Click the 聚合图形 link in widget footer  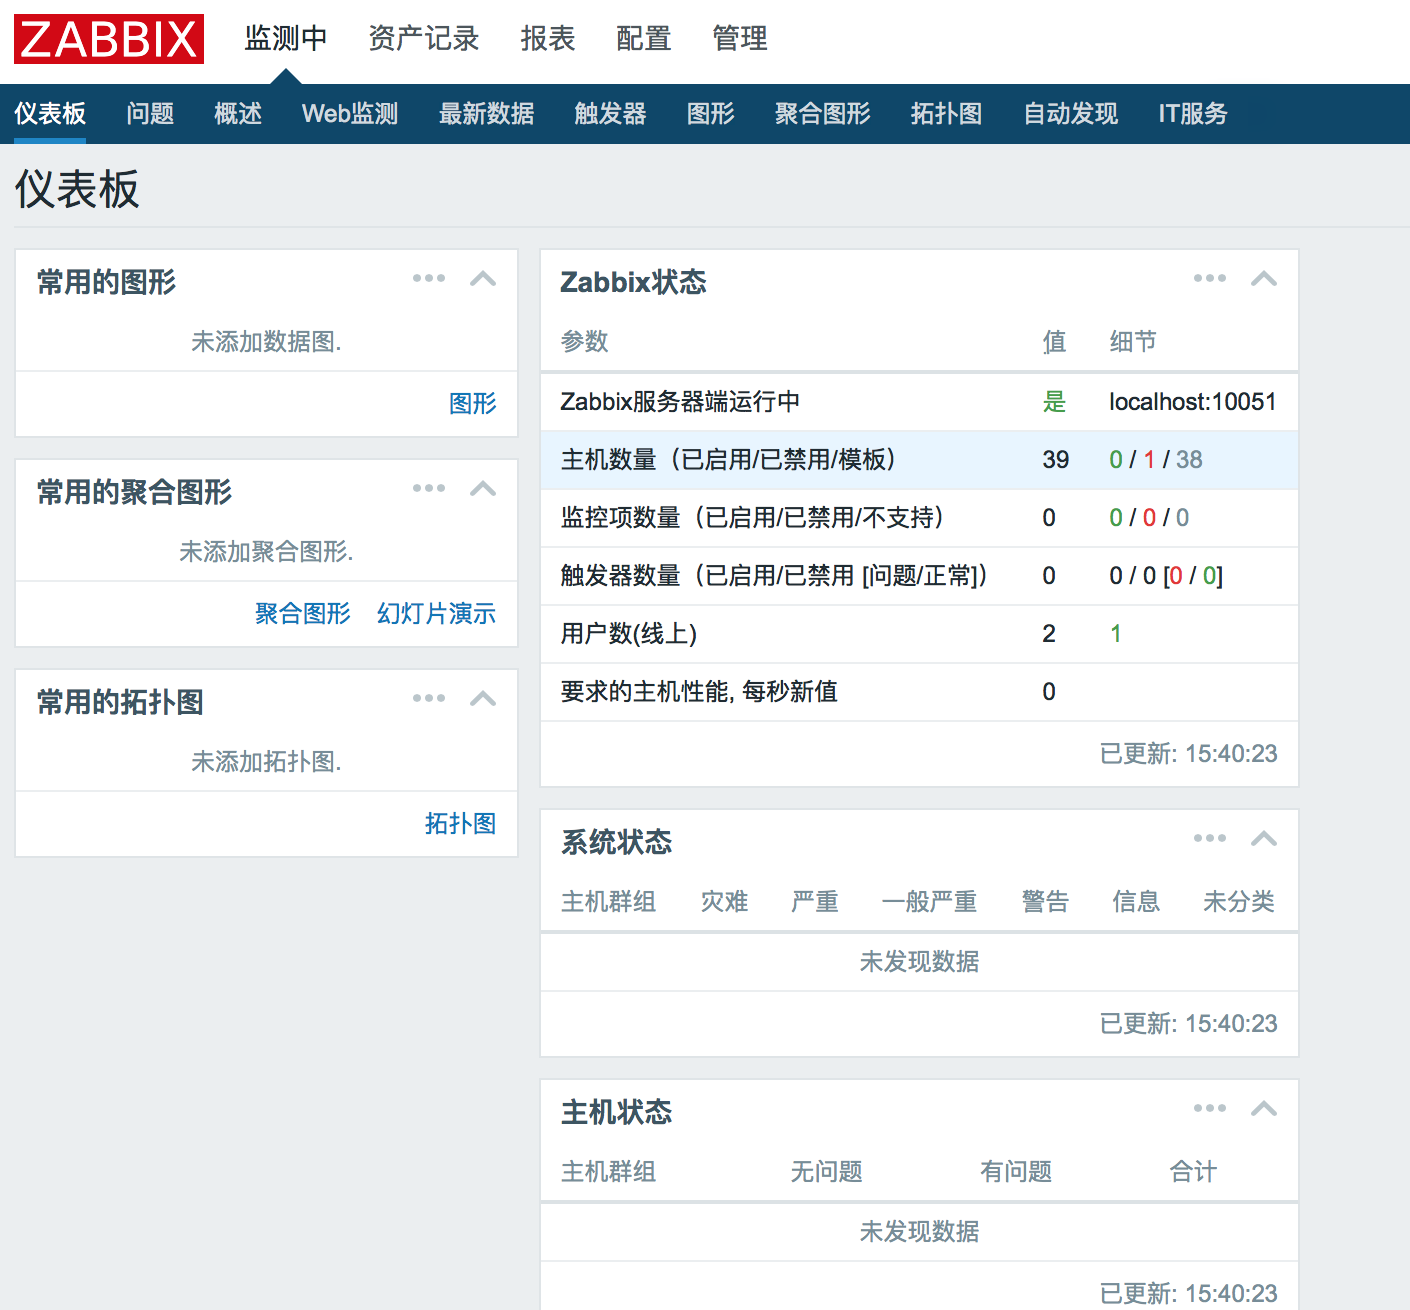pos(303,614)
